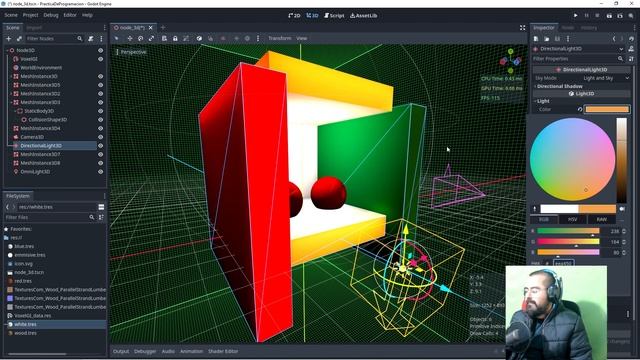Hide MeshInstance3D5 with eye icon
The image size is (640, 360).
click(x=100, y=85)
